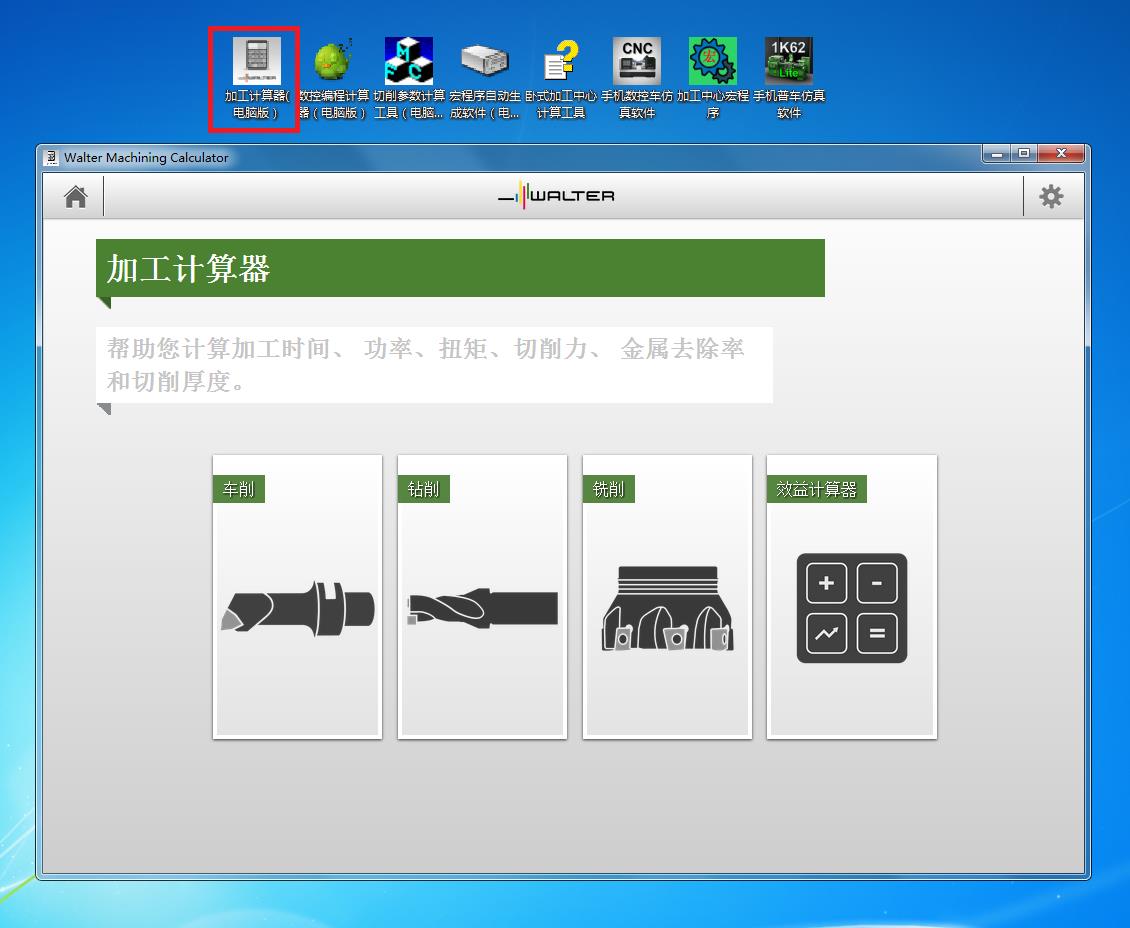This screenshot has height=928, width=1130.
Task: Click the 铣削 green label
Action: pyautogui.click(x=608, y=489)
